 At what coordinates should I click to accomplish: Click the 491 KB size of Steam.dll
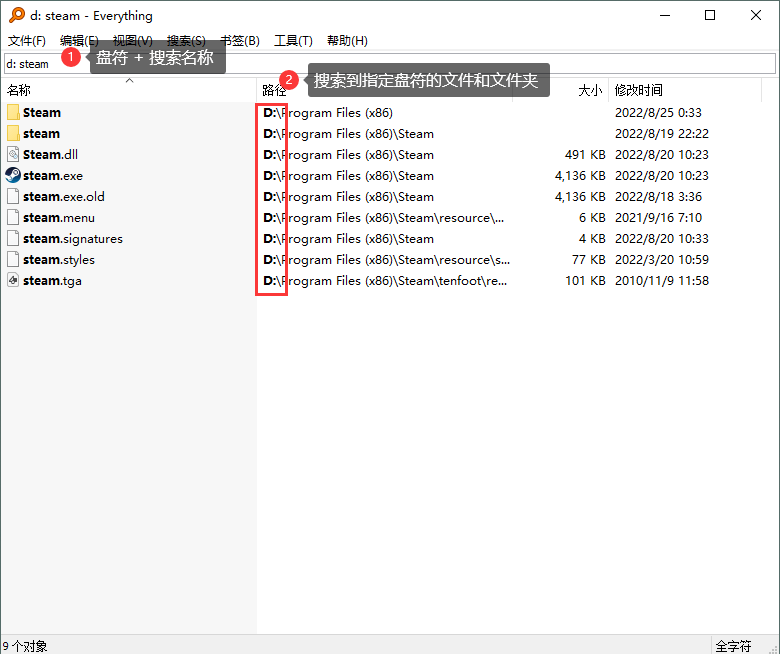click(585, 155)
